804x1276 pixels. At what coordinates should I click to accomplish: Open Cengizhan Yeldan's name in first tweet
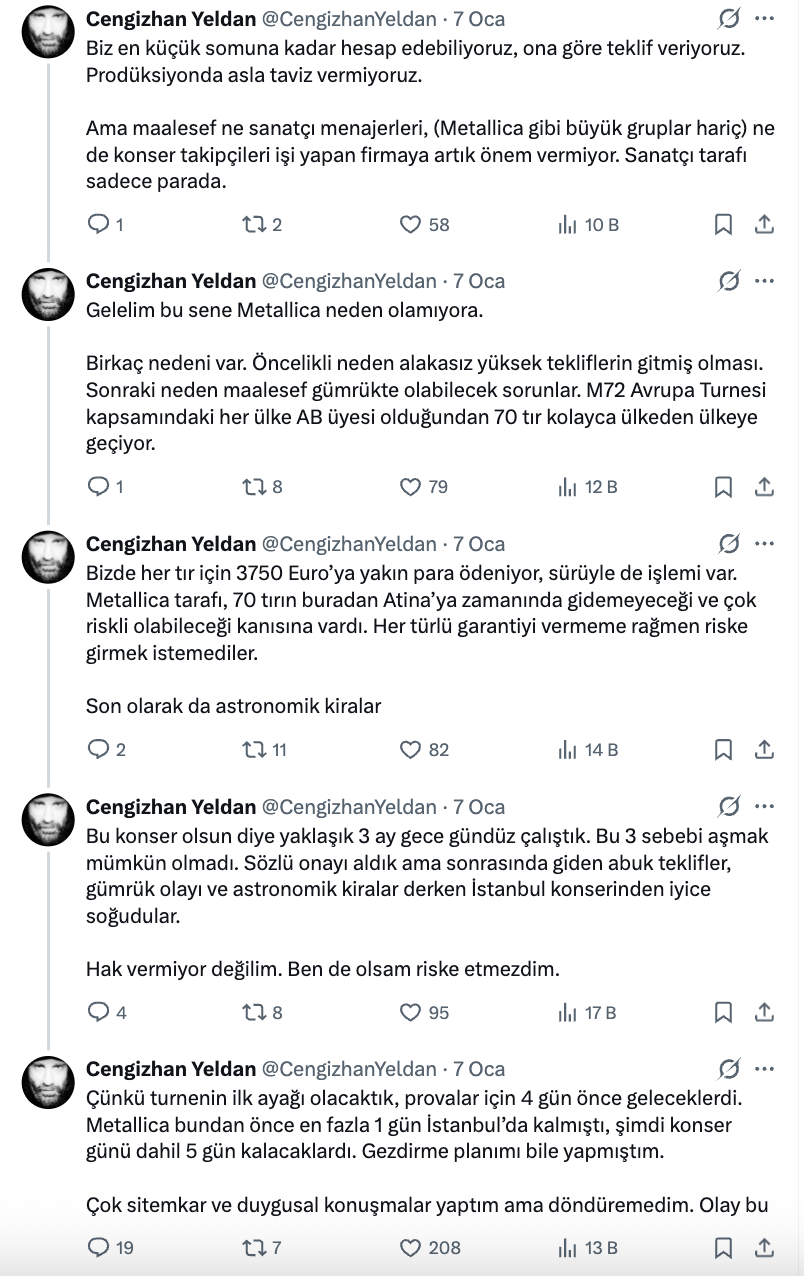[171, 19]
